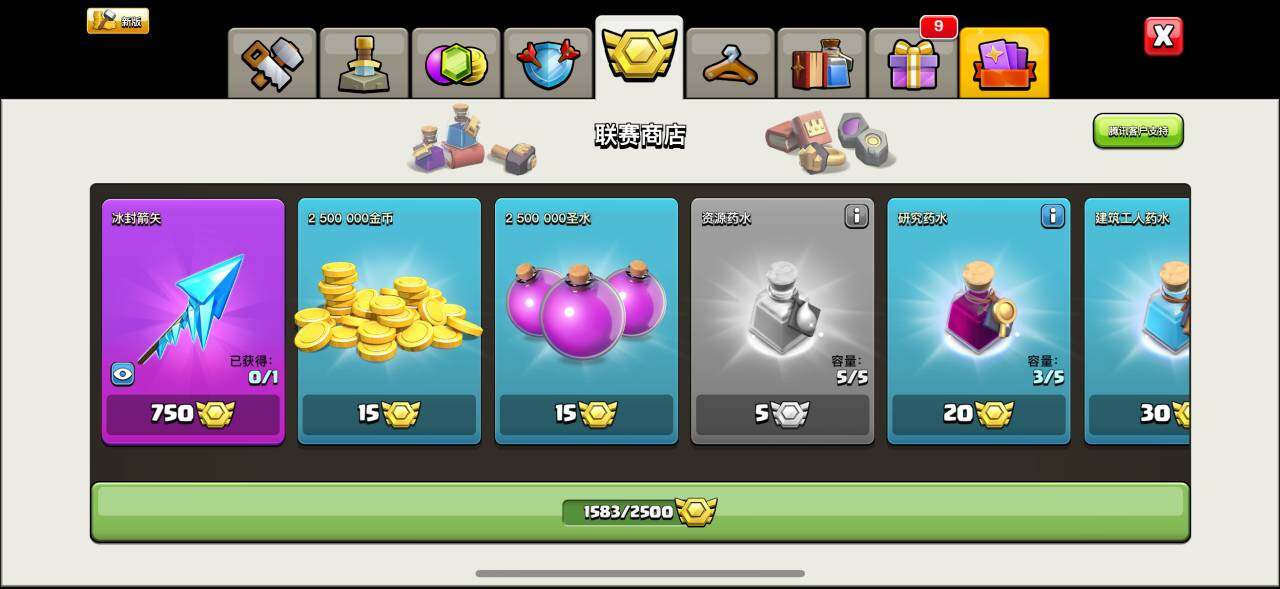The image size is (1280, 589).
Task: Buy 2 500 000金币 for 15 medals
Action: click(389, 414)
